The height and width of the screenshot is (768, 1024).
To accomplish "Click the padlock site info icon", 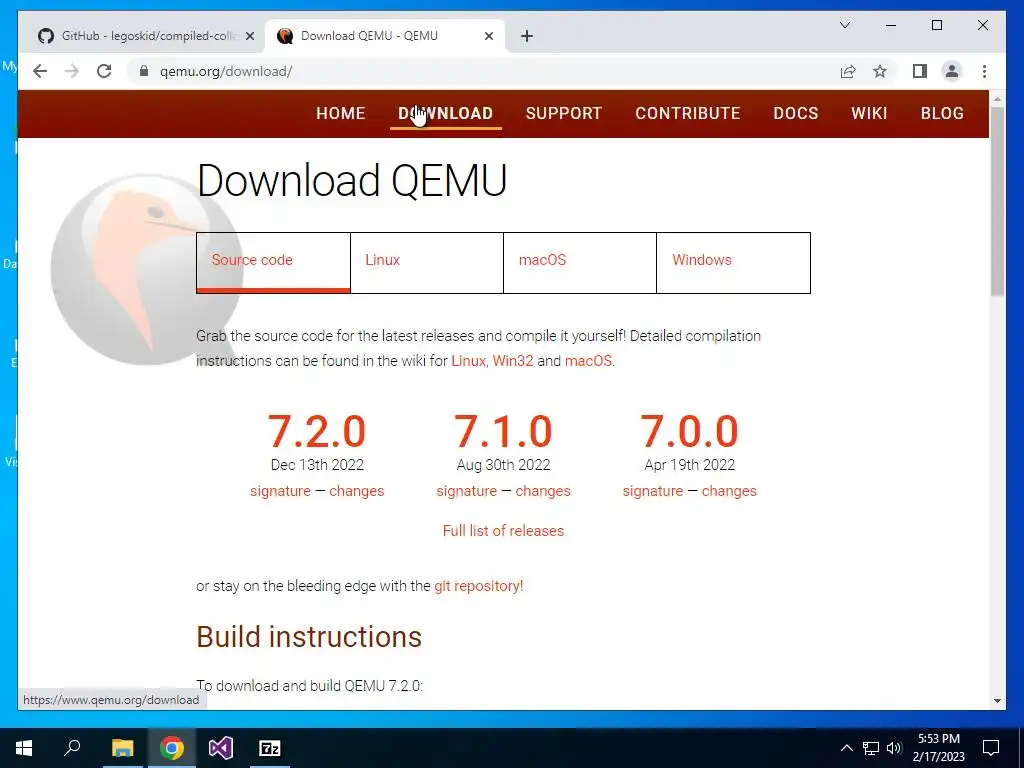I will (x=144, y=71).
